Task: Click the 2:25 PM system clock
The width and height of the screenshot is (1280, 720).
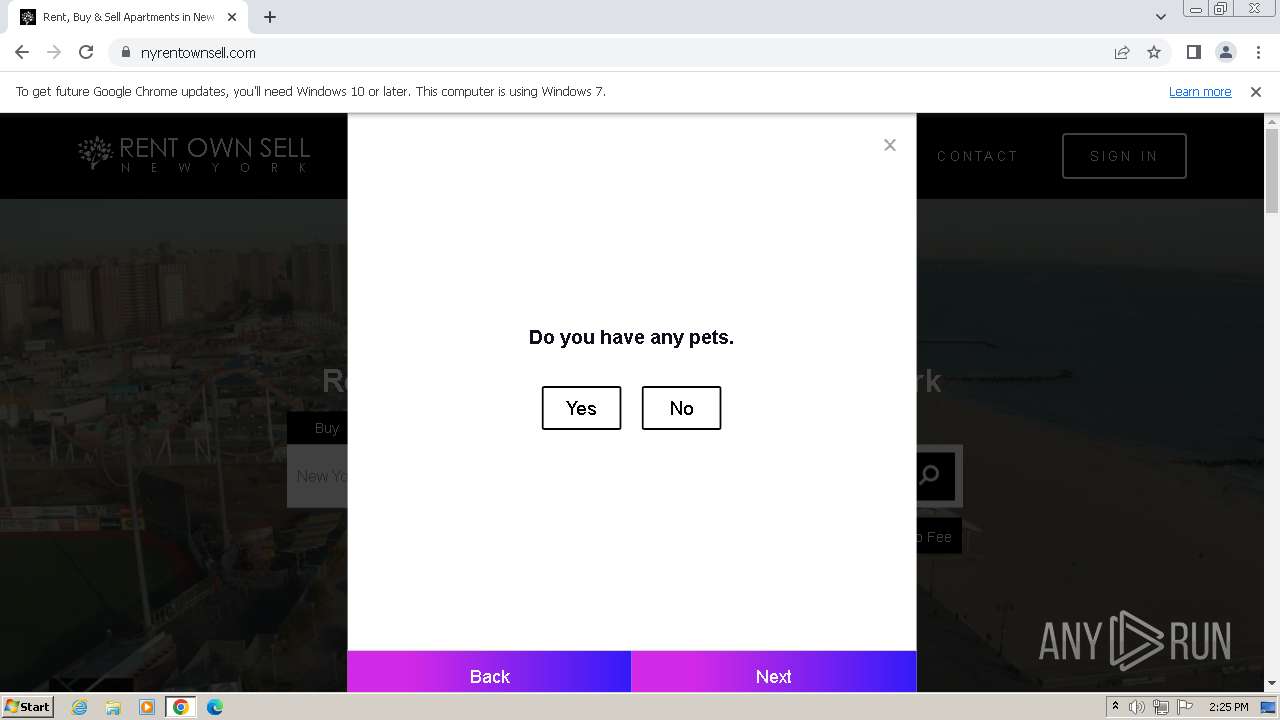Action: click(1228, 707)
